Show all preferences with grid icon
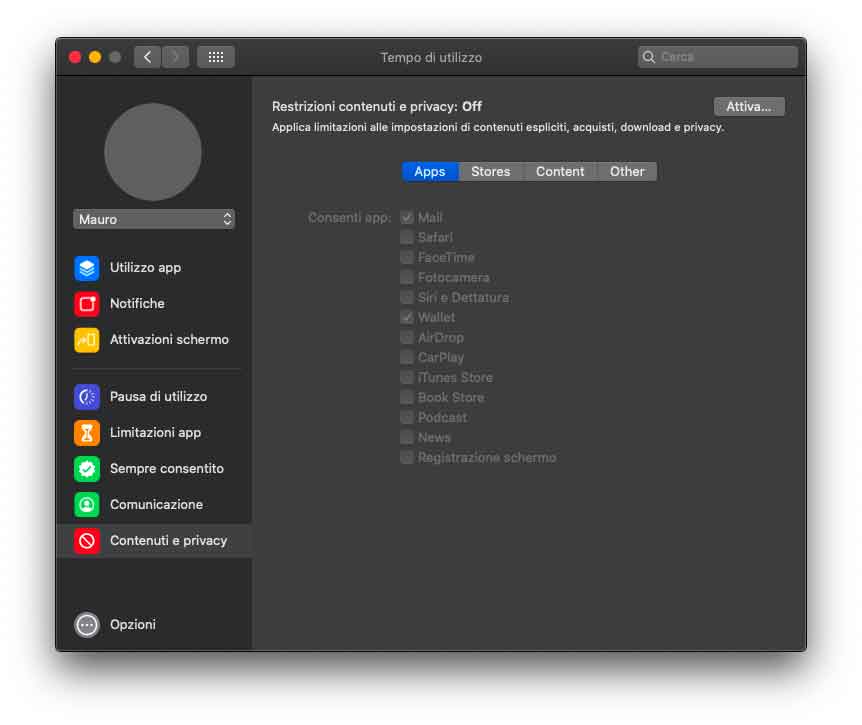Screen dimensions: 862x725 (216, 57)
